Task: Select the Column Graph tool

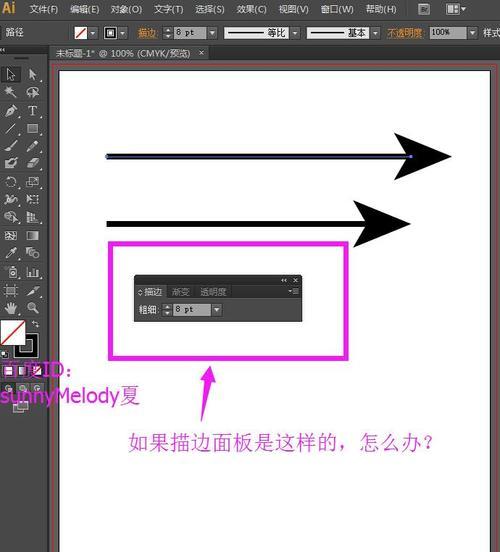Action: 32,272
